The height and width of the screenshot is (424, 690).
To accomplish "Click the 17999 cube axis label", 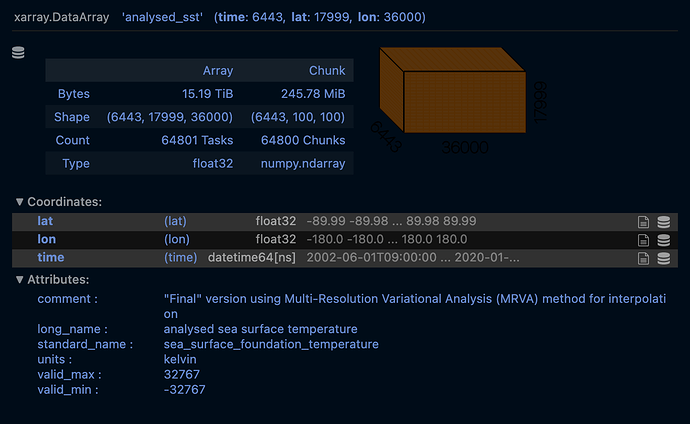I will coord(540,102).
